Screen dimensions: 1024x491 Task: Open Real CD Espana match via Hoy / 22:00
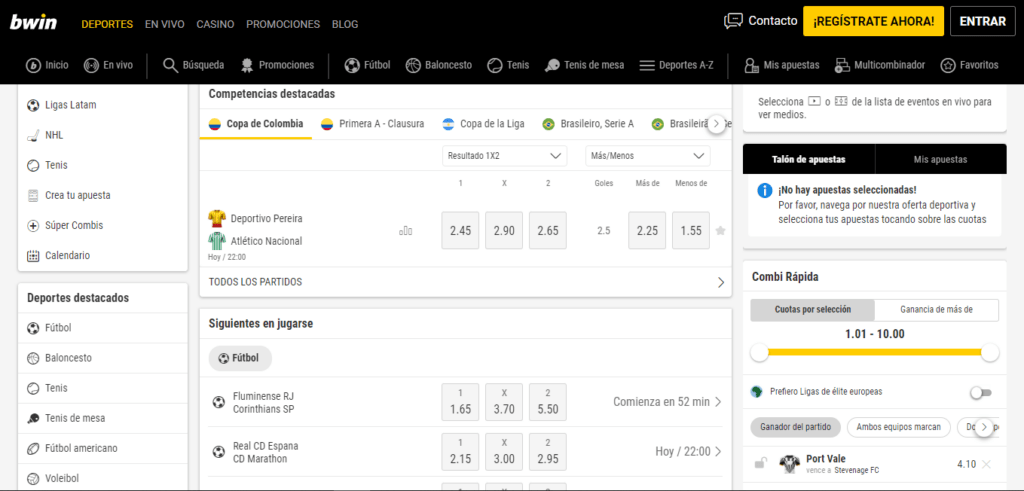pos(689,452)
